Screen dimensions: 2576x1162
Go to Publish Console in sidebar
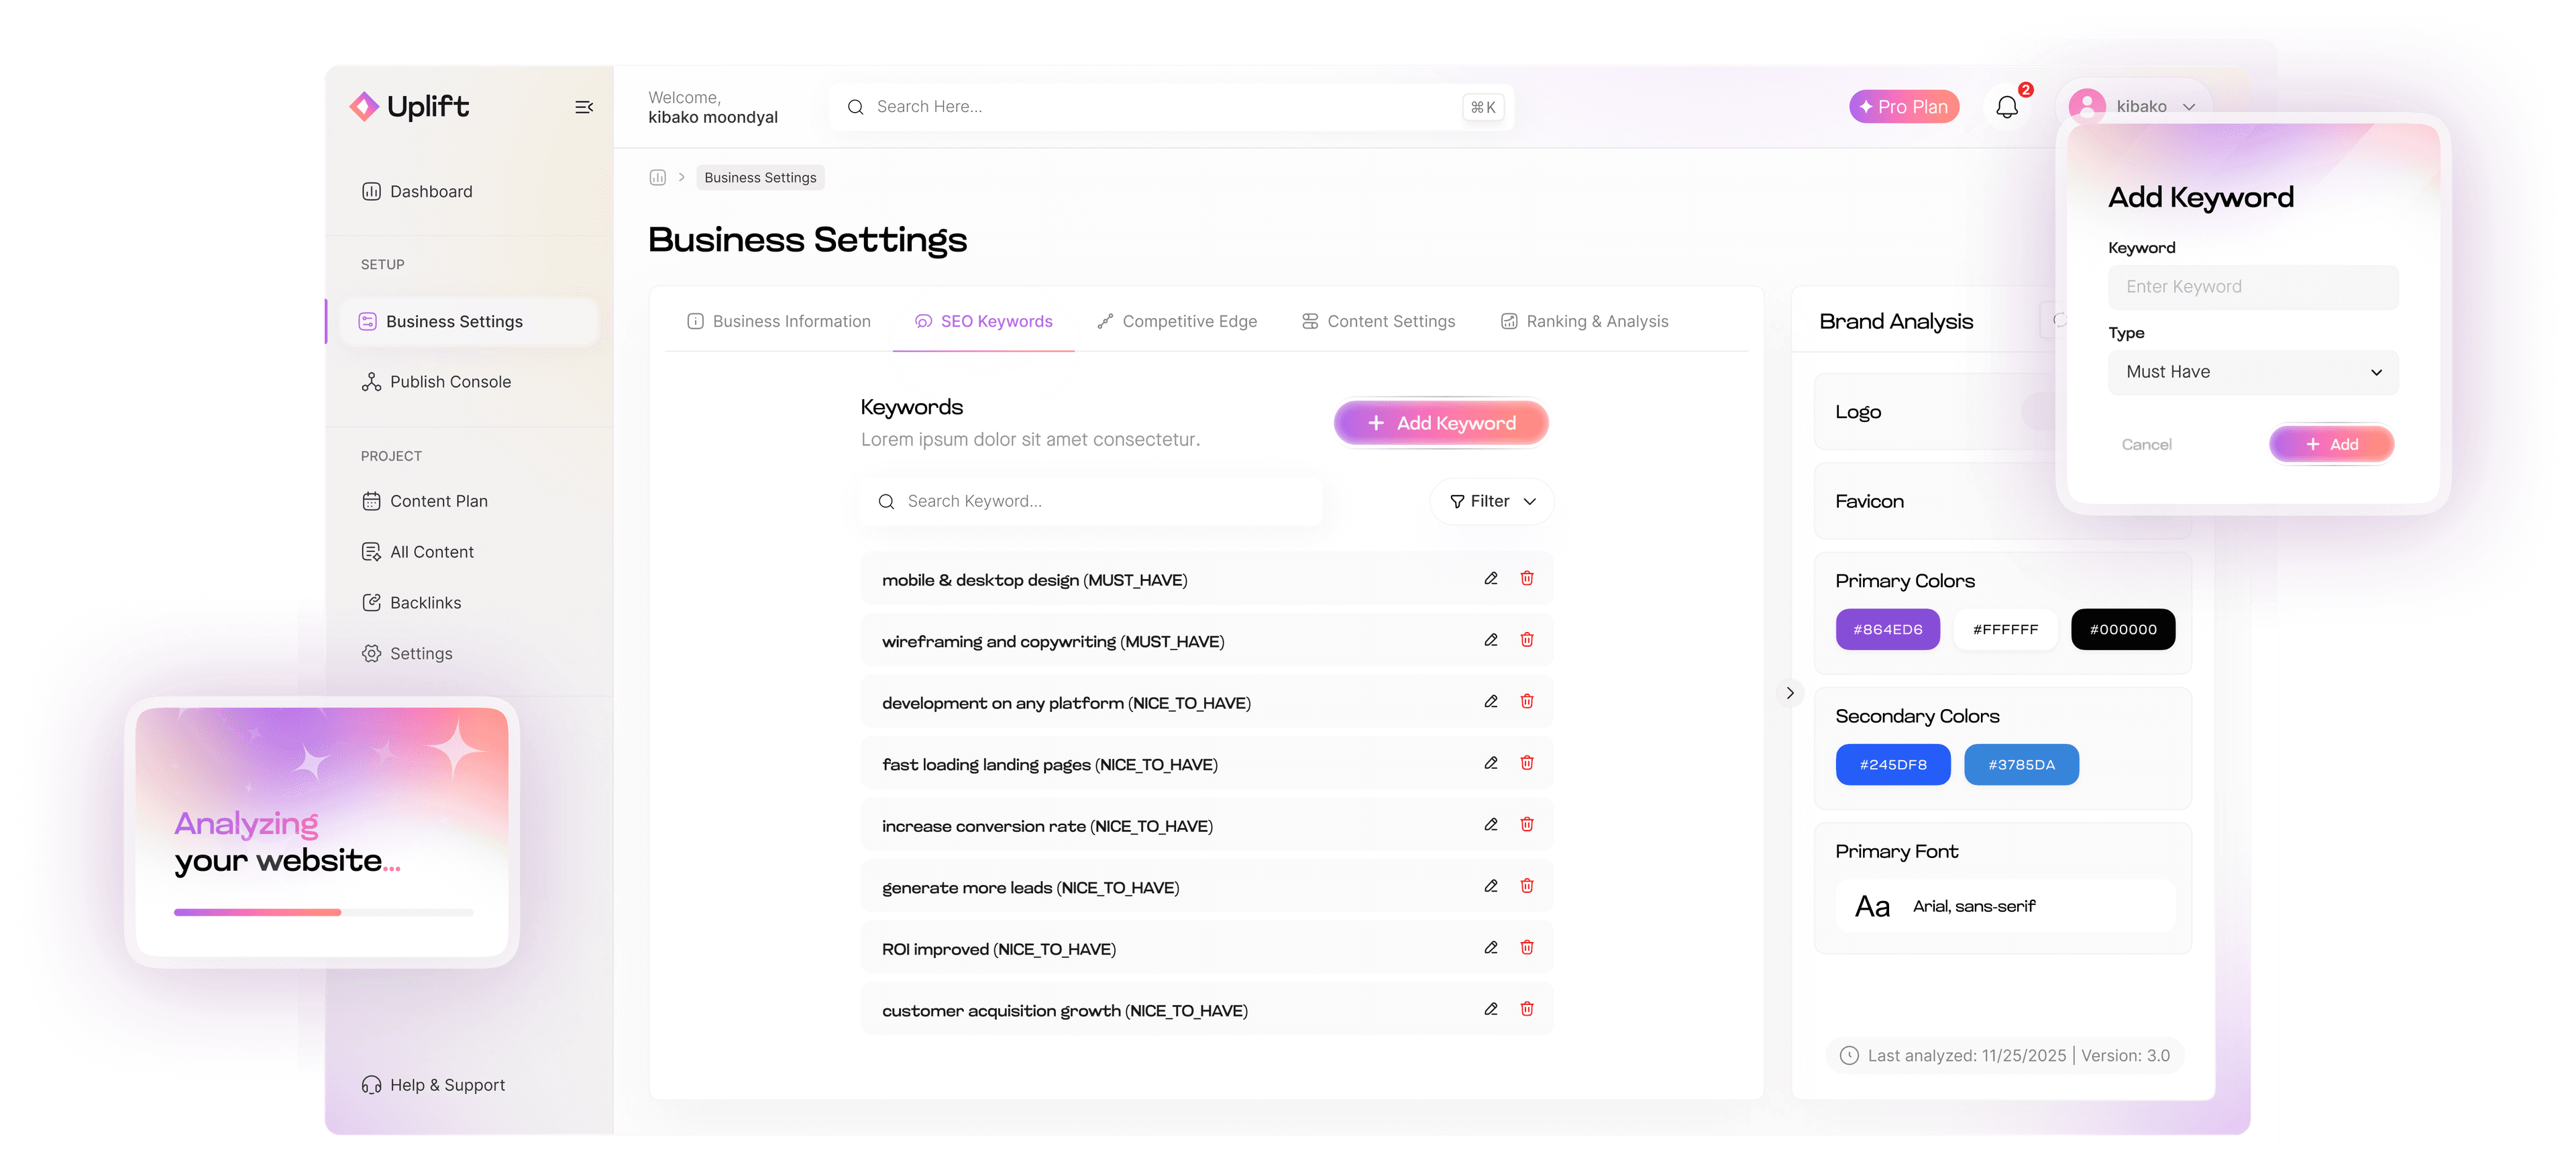click(450, 382)
